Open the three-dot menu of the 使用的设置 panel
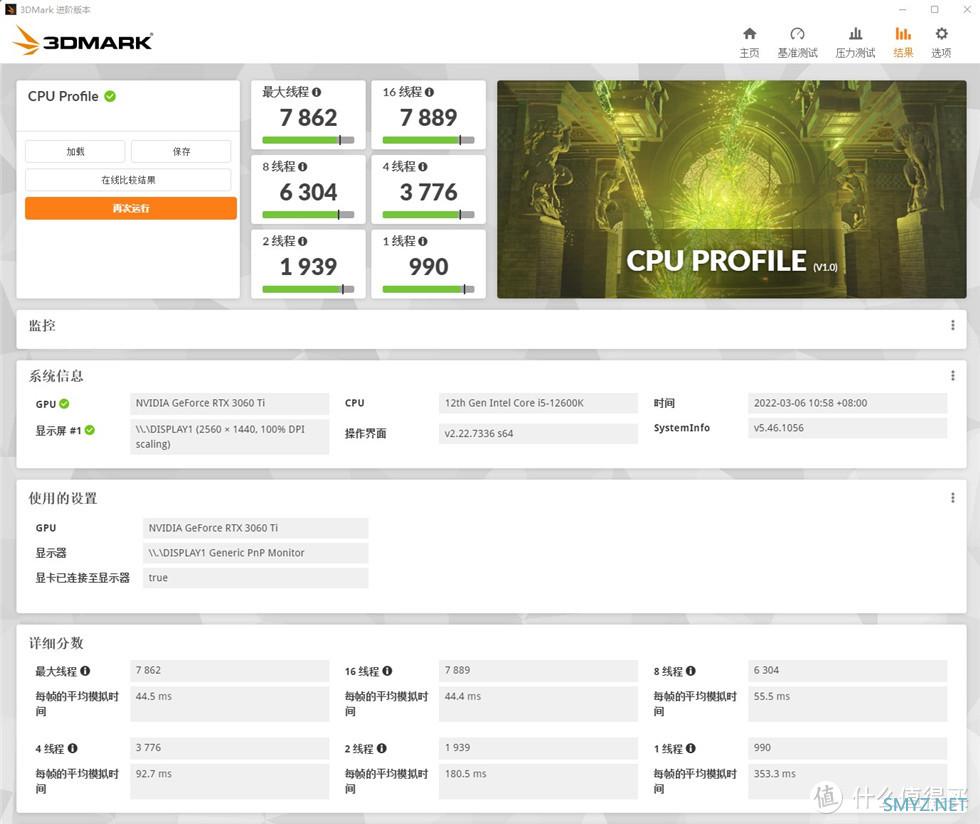 pyautogui.click(x=952, y=498)
